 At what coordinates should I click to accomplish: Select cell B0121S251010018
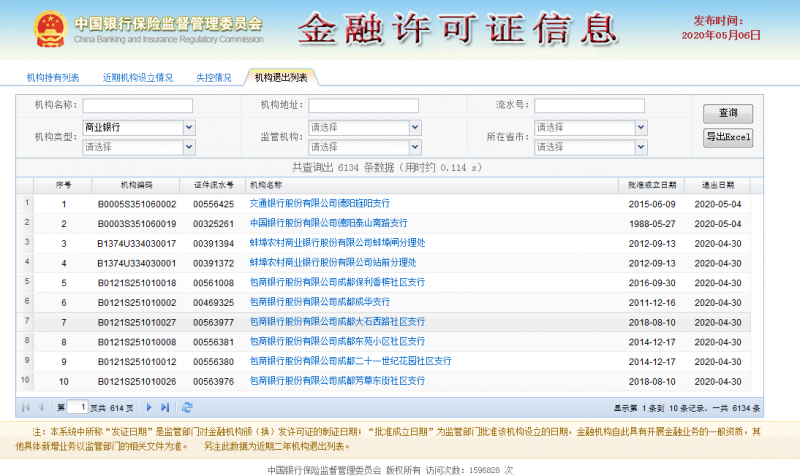(137, 283)
